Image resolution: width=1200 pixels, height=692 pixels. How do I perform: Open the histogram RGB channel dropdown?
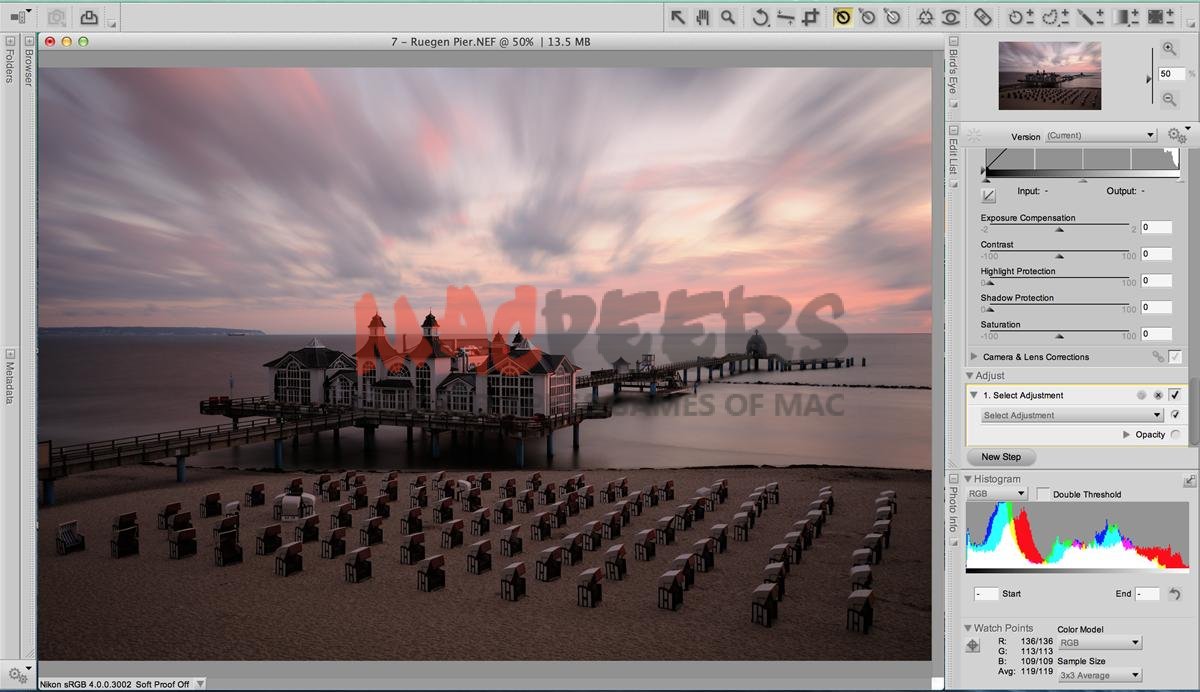996,494
